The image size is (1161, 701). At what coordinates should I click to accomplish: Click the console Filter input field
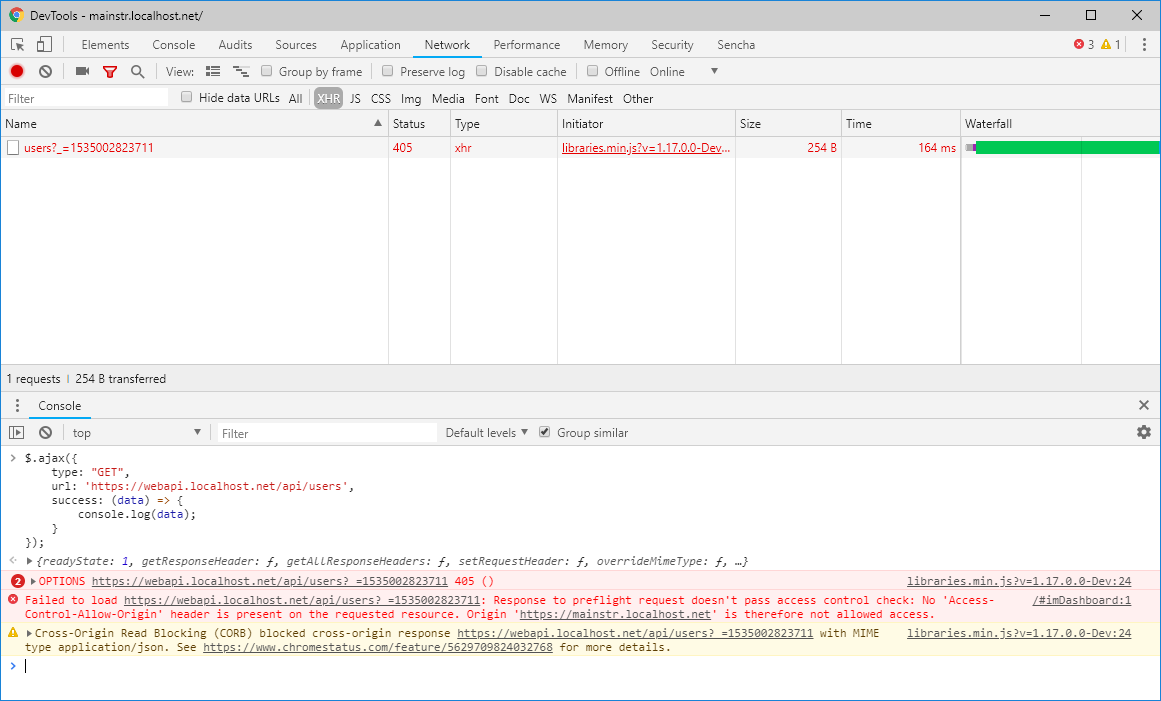(x=327, y=433)
